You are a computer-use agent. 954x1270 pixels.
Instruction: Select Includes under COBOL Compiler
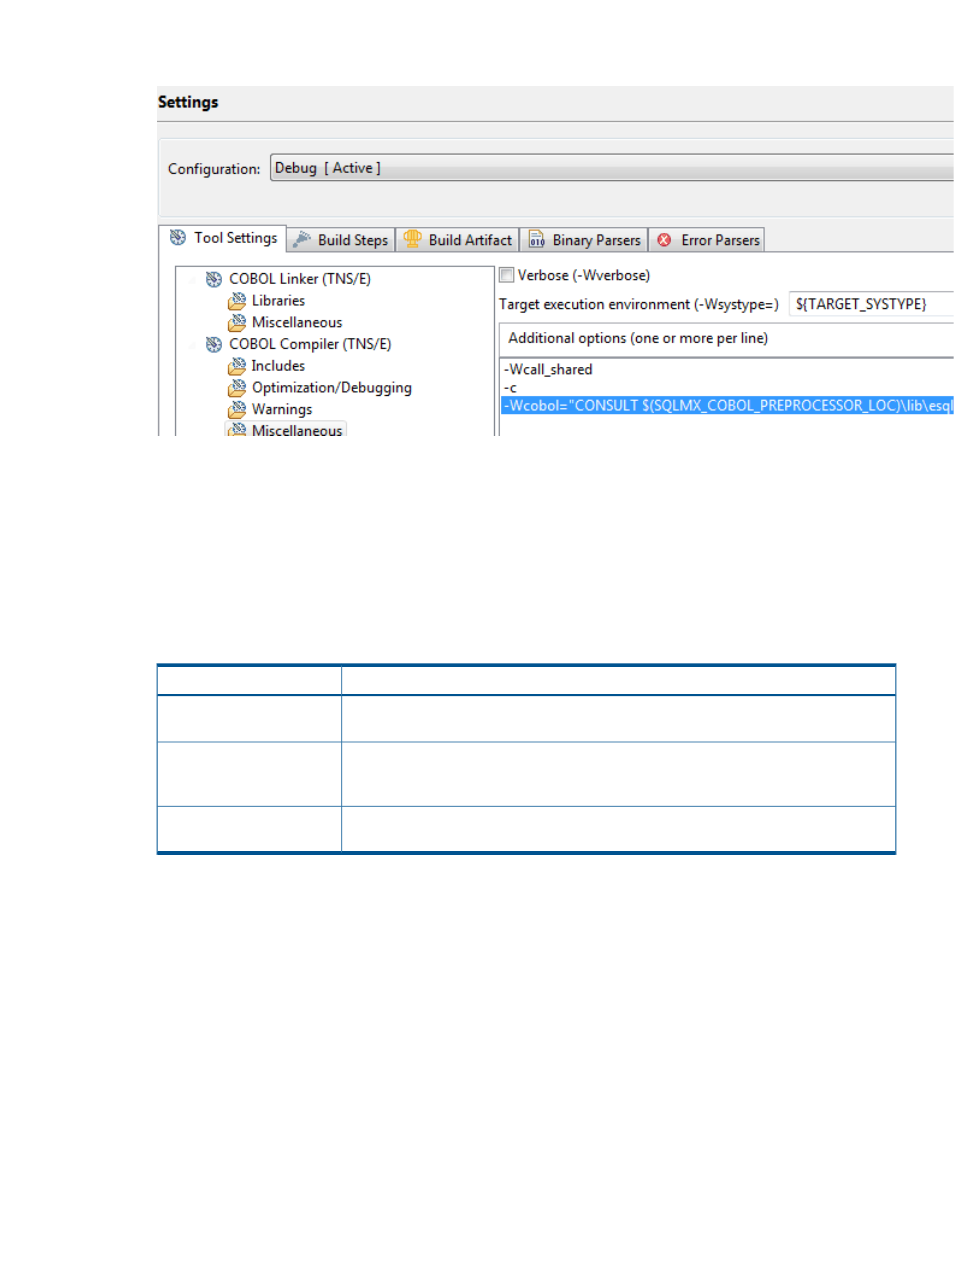[x=278, y=366]
